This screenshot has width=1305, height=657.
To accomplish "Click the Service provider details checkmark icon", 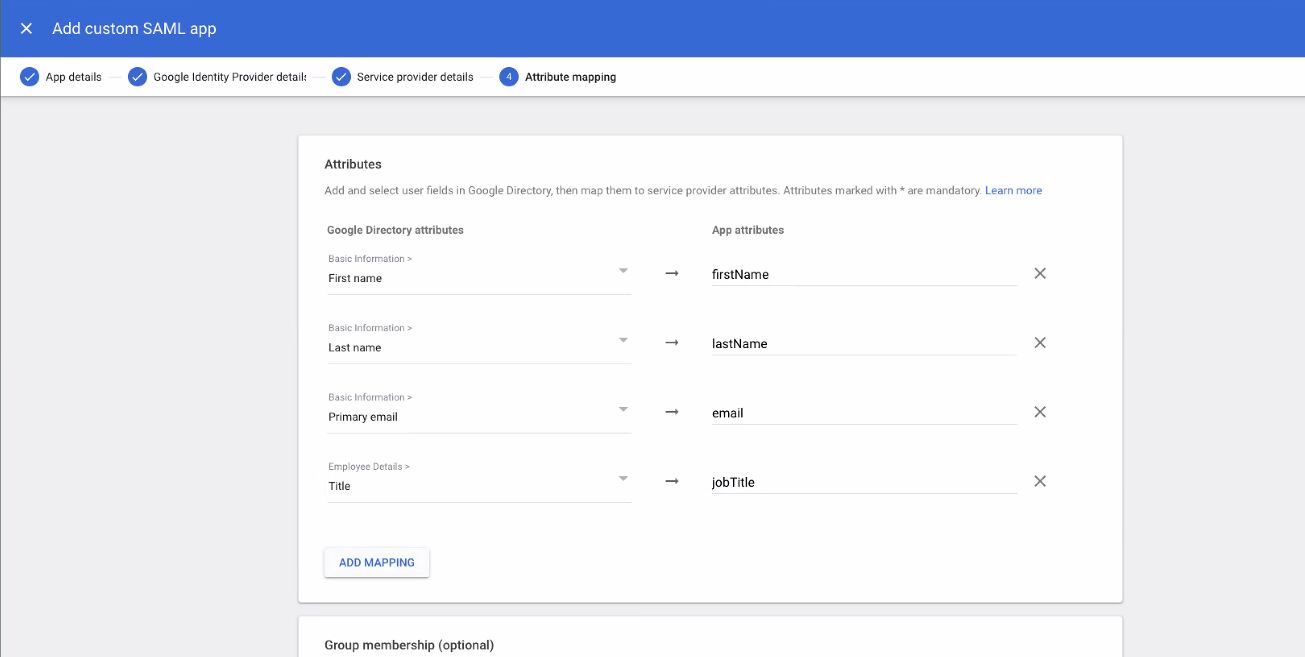I will click(341, 77).
